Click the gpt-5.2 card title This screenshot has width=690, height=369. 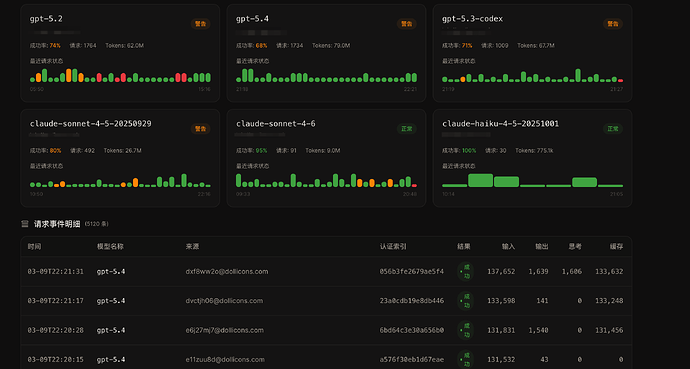[46, 19]
